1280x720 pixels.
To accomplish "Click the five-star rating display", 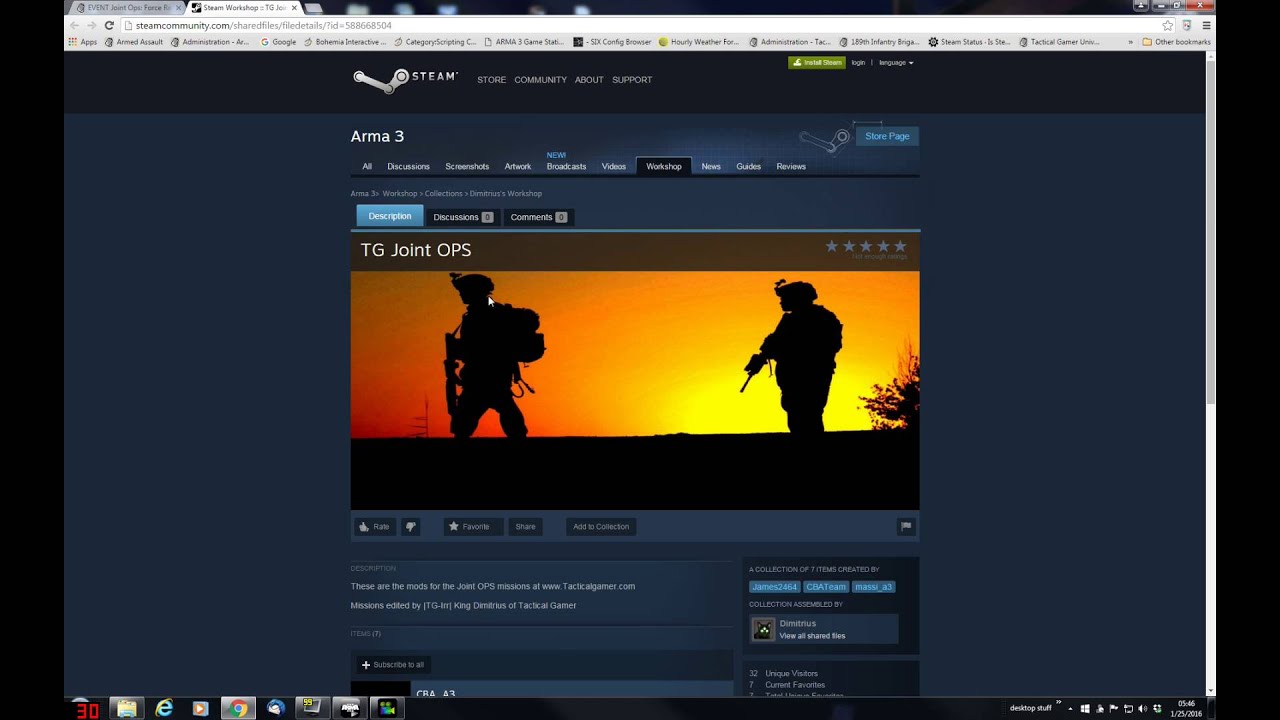I will (866, 246).
